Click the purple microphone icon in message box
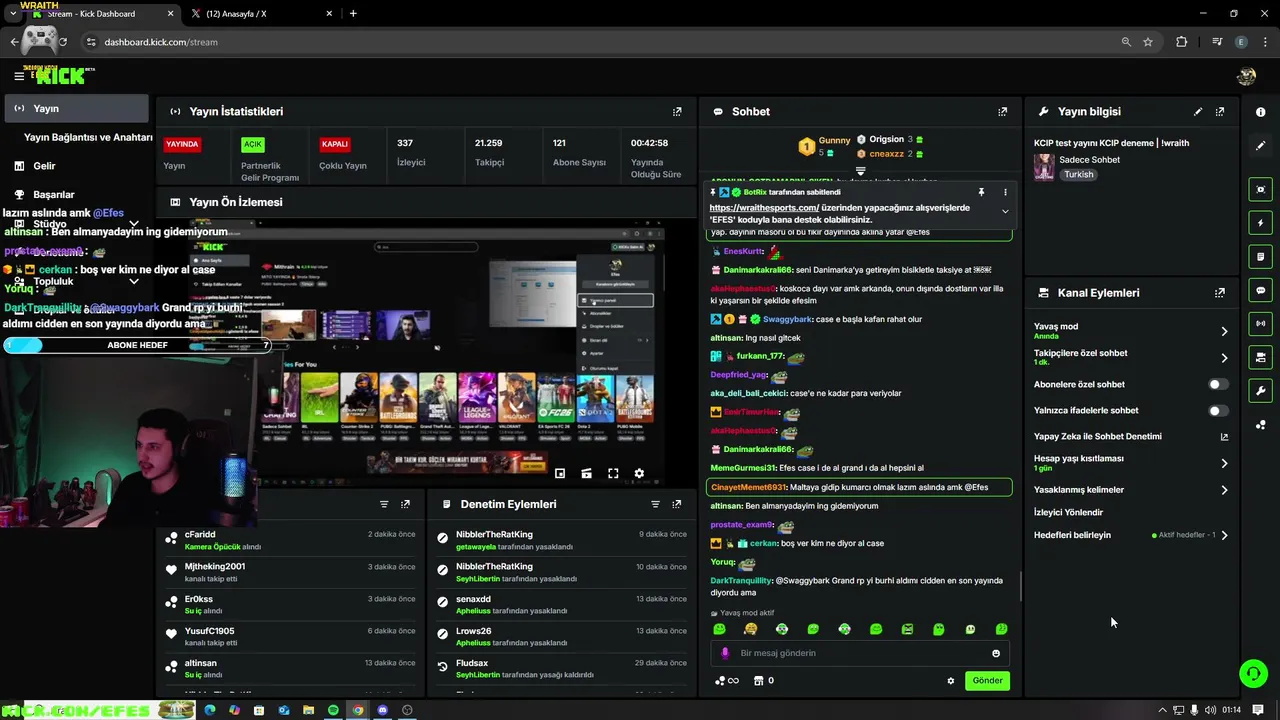Screen dimensions: 1280x720 point(726,653)
